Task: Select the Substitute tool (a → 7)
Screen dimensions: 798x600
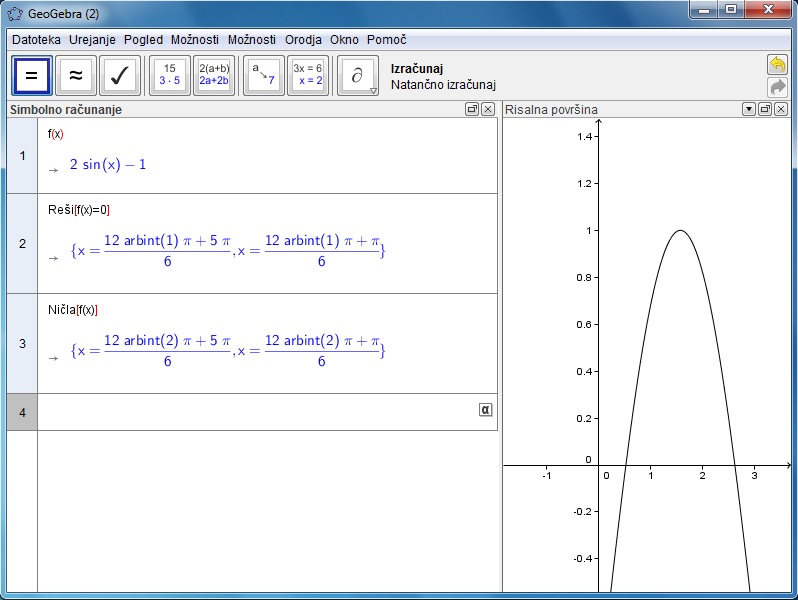Action: (x=263, y=75)
